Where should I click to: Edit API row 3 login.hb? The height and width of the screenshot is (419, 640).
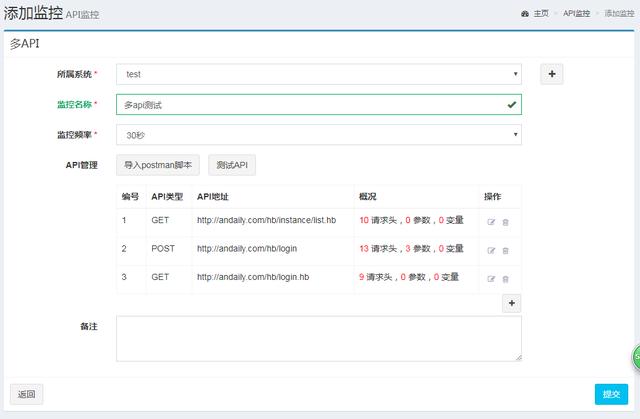pos(491,279)
